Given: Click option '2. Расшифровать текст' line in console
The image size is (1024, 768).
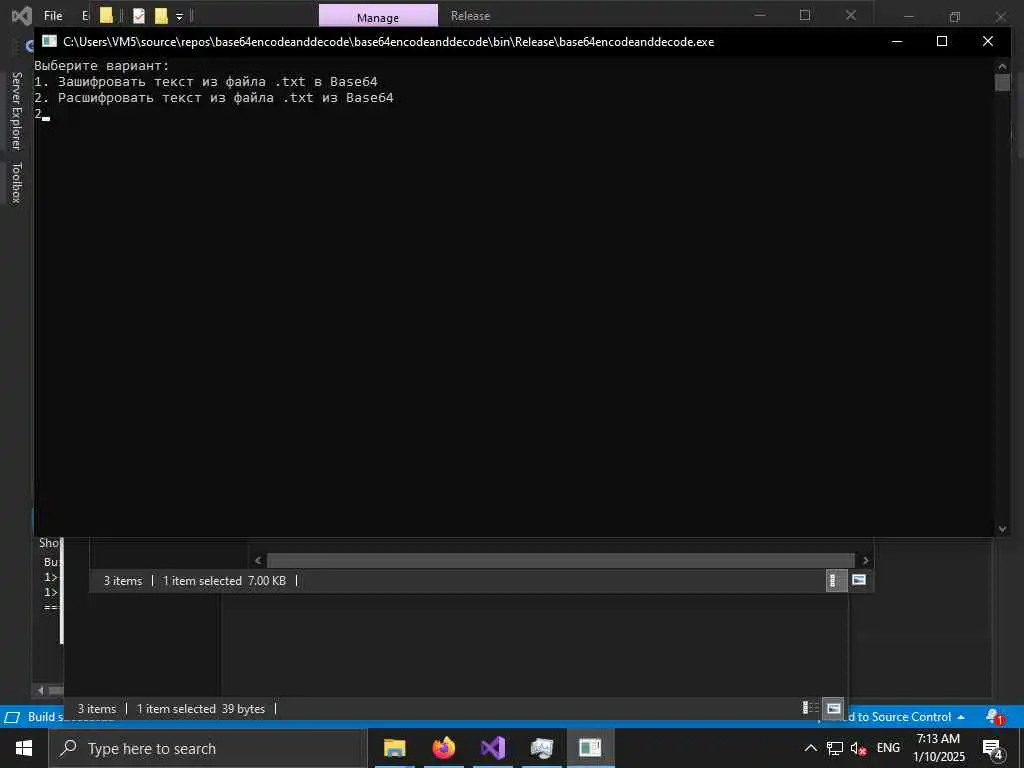Looking at the screenshot, I should click(214, 98).
